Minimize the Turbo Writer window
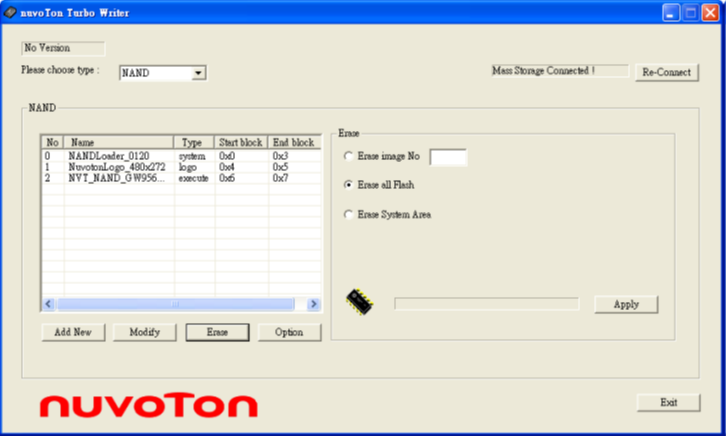This screenshot has height=436, width=726. [670, 13]
